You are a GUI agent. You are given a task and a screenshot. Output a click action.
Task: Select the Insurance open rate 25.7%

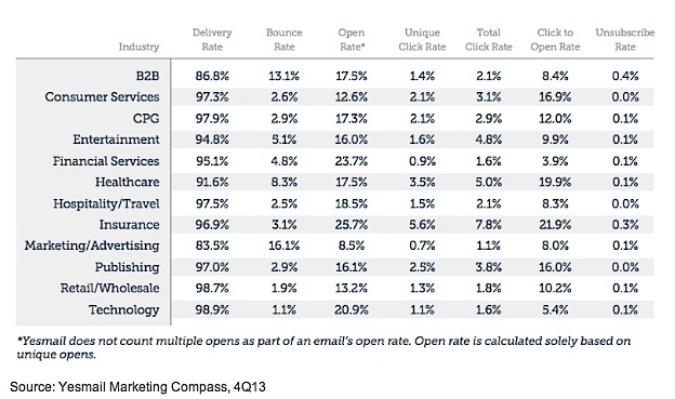point(352,225)
